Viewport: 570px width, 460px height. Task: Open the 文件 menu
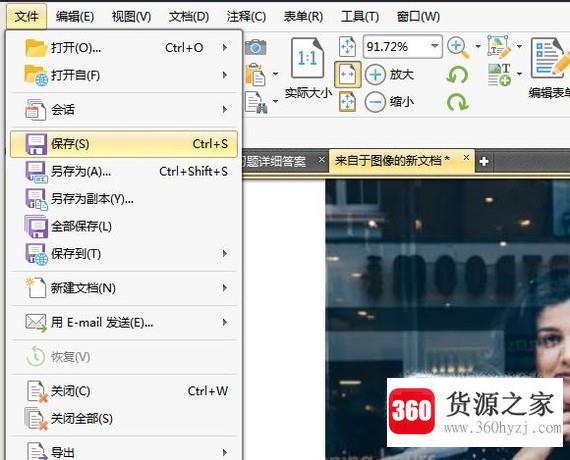pos(27,16)
